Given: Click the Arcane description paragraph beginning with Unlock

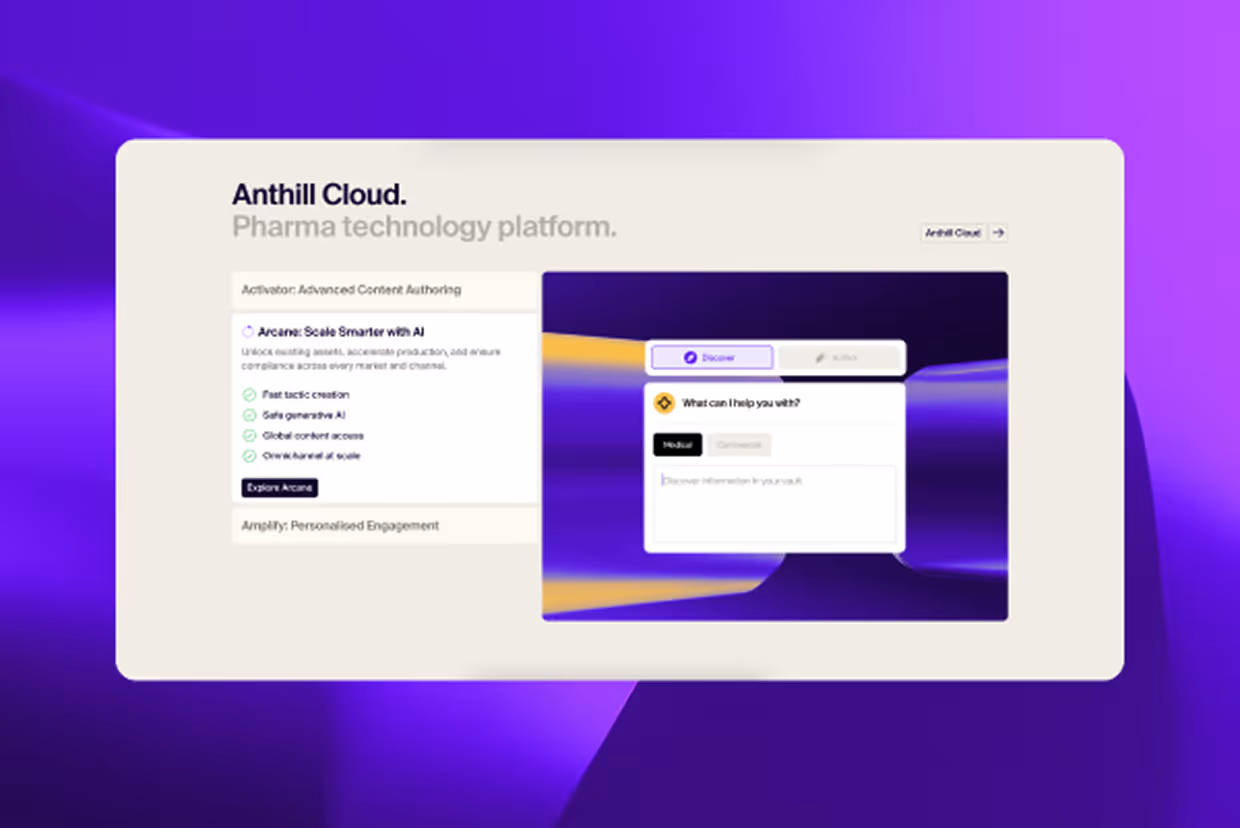Looking at the screenshot, I should pyautogui.click(x=371, y=359).
